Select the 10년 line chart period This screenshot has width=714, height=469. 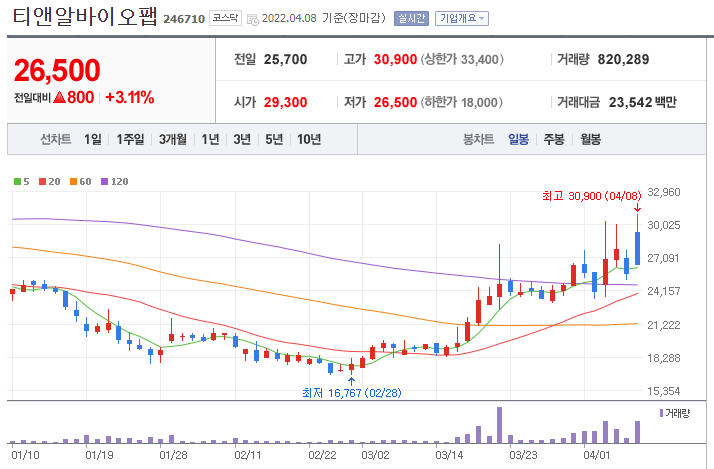click(x=309, y=139)
